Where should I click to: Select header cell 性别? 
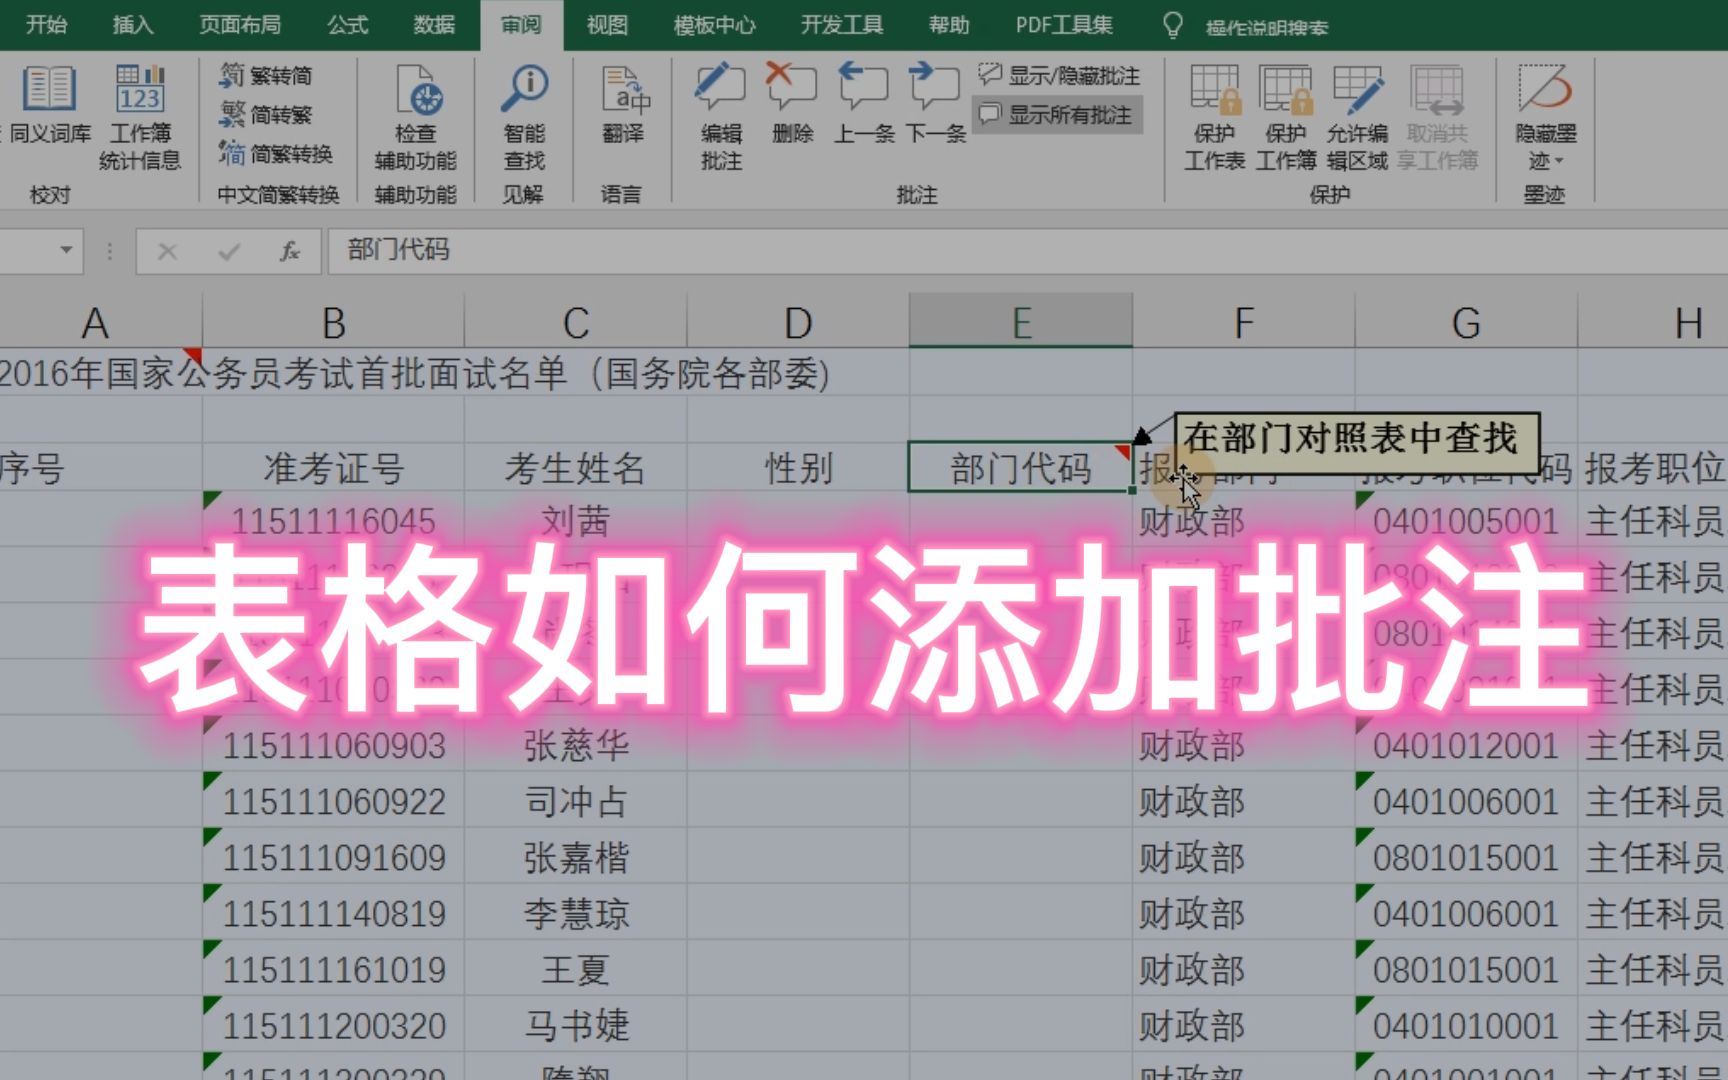pyautogui.click(x=798, y=467)
